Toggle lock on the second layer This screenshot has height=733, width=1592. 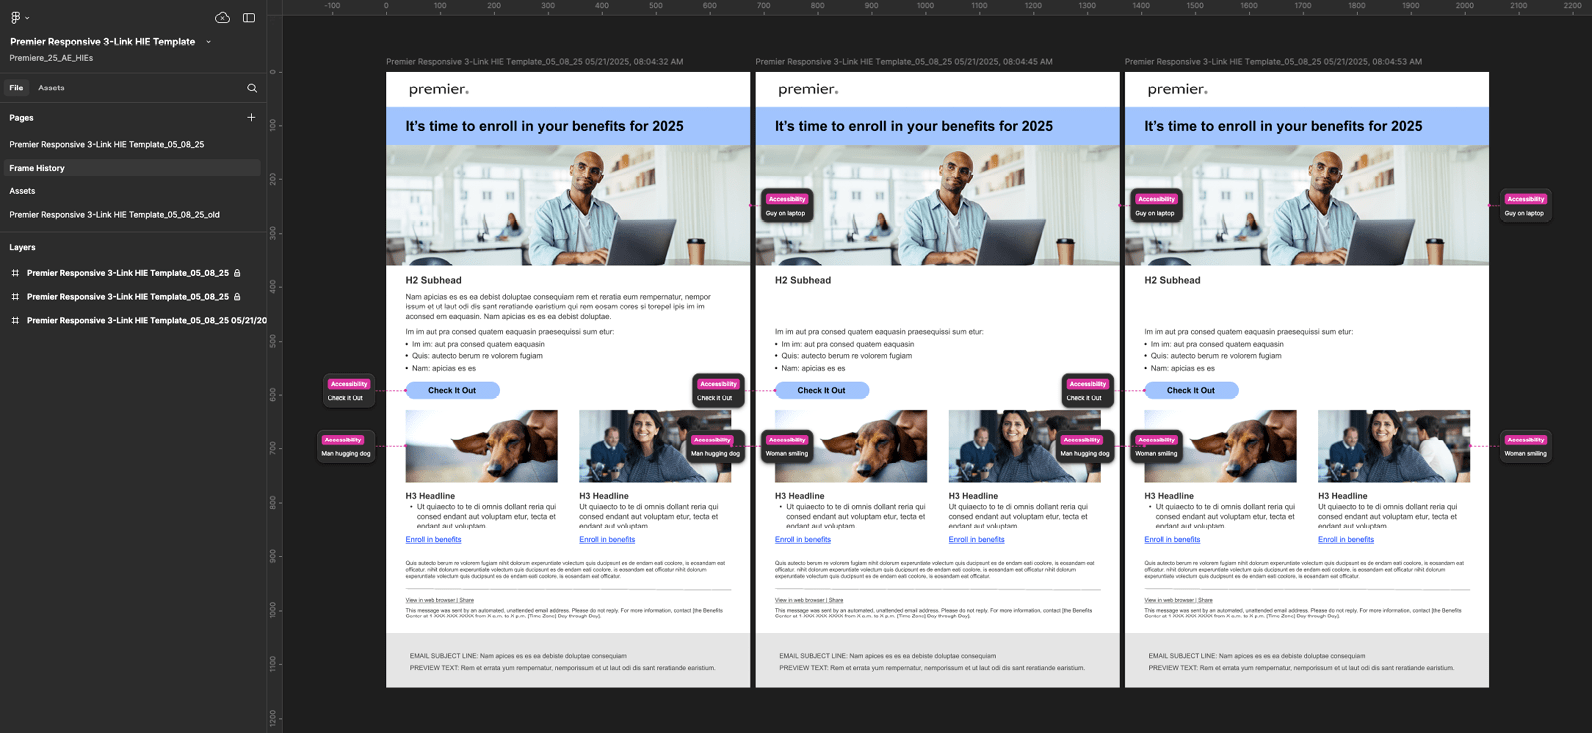click(237, 297)
